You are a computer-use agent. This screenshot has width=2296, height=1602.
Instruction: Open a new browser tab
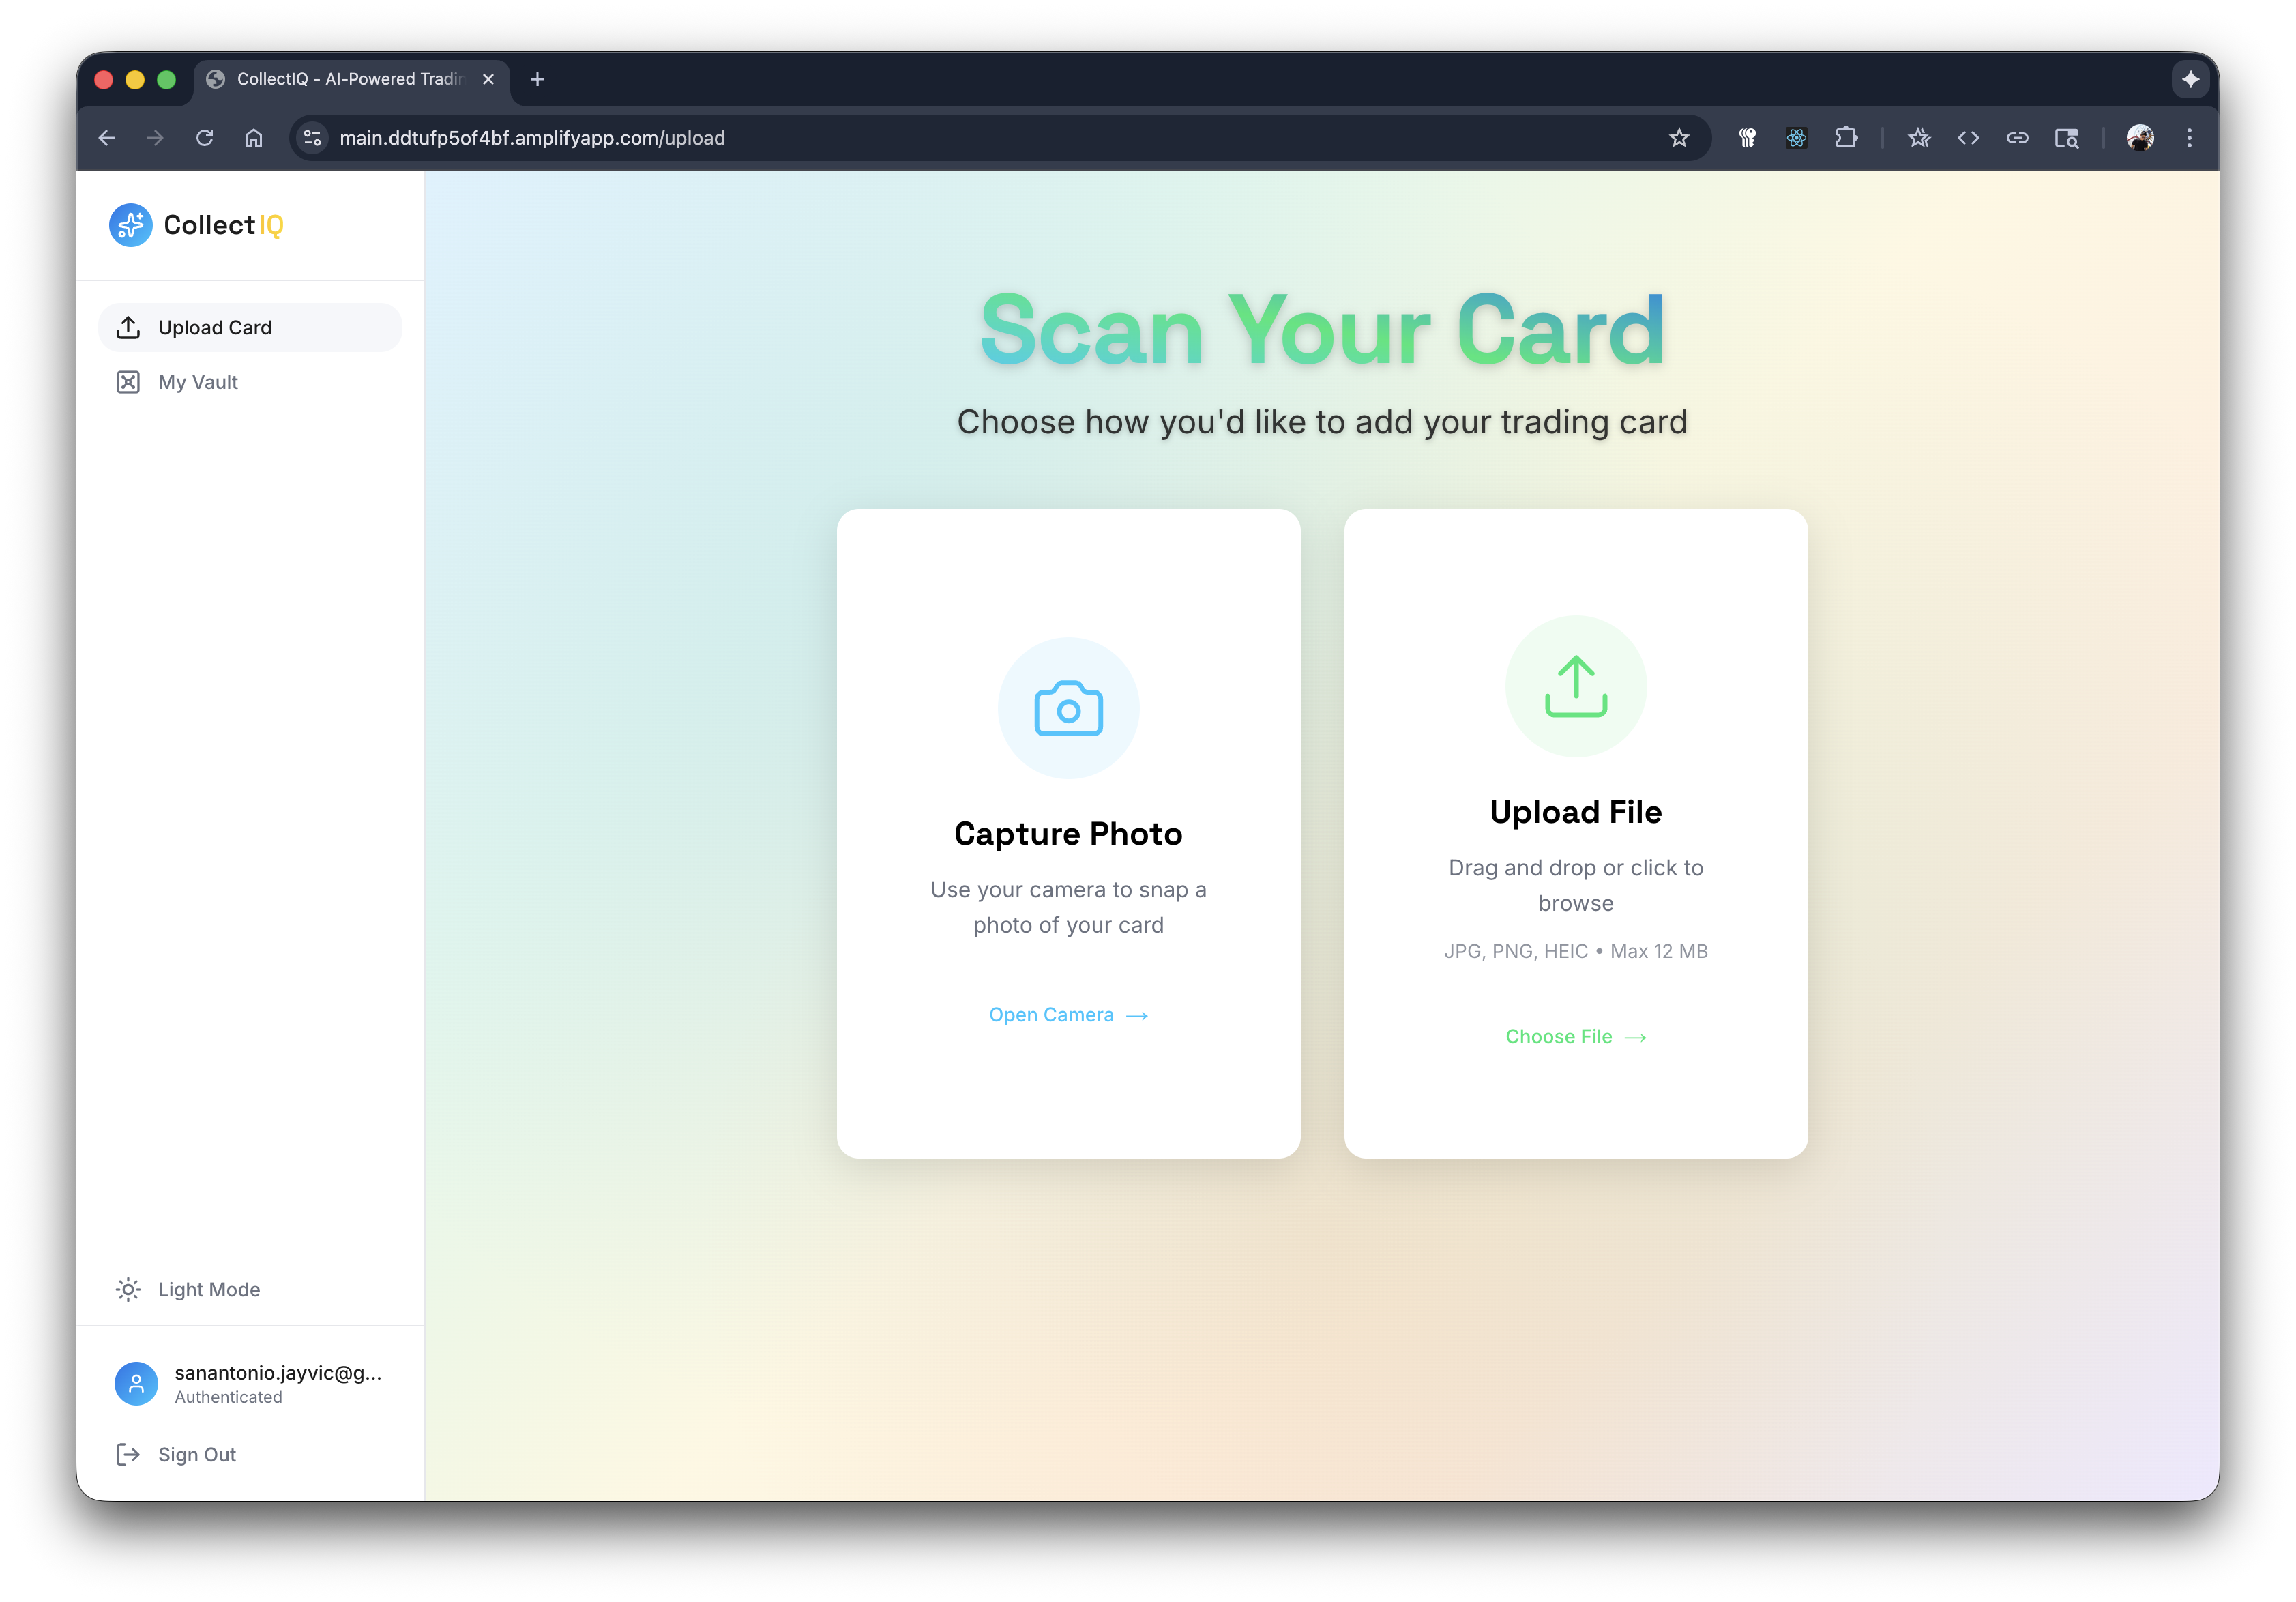pyautogui.click(x=537, y=79)
